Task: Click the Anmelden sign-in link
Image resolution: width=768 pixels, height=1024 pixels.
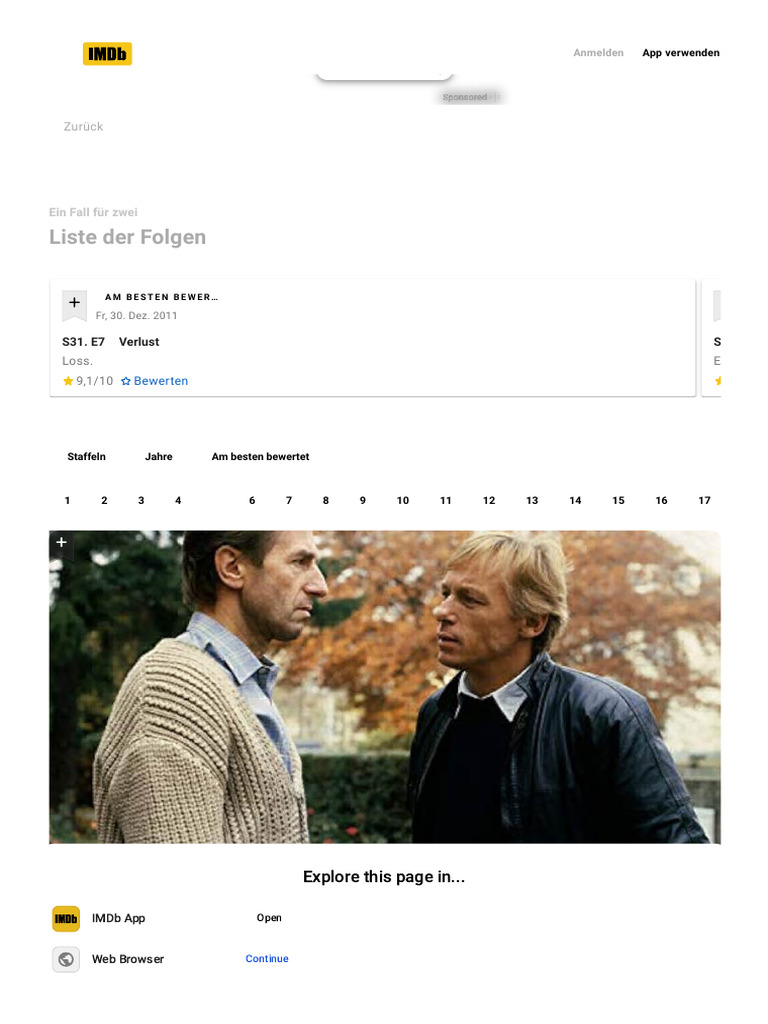Action: pyautogui.click(x=598, y=53)
